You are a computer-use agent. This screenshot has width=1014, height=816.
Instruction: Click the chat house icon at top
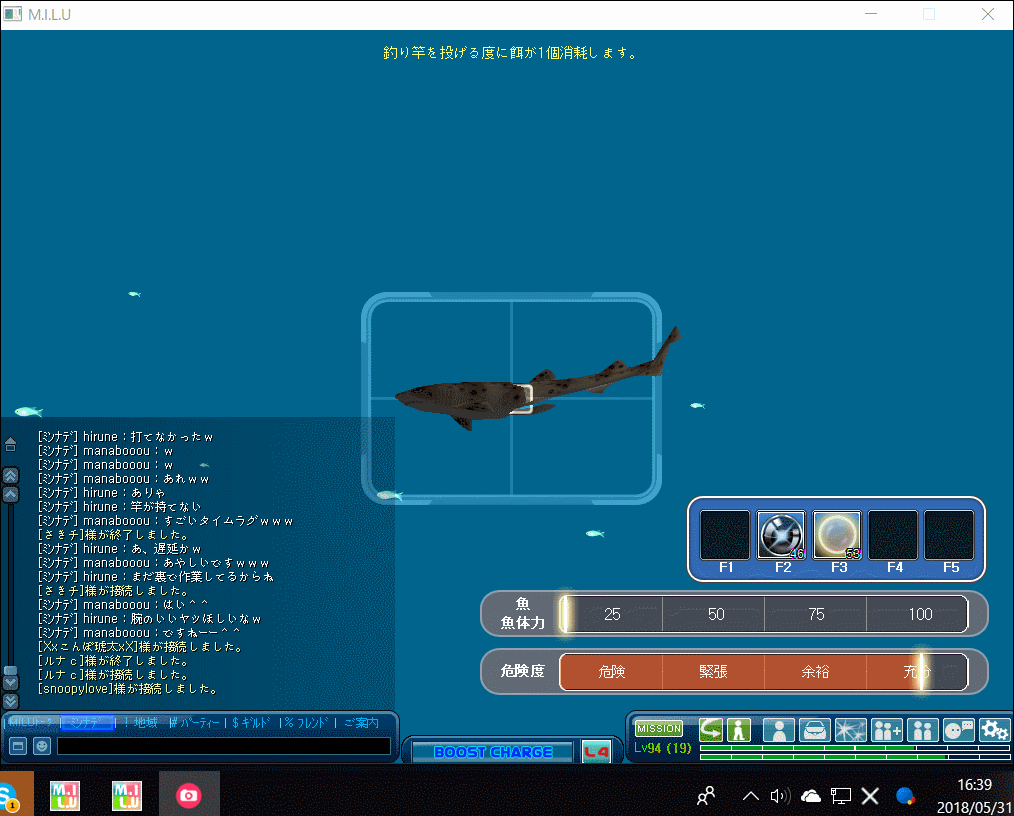click(10, 445)
